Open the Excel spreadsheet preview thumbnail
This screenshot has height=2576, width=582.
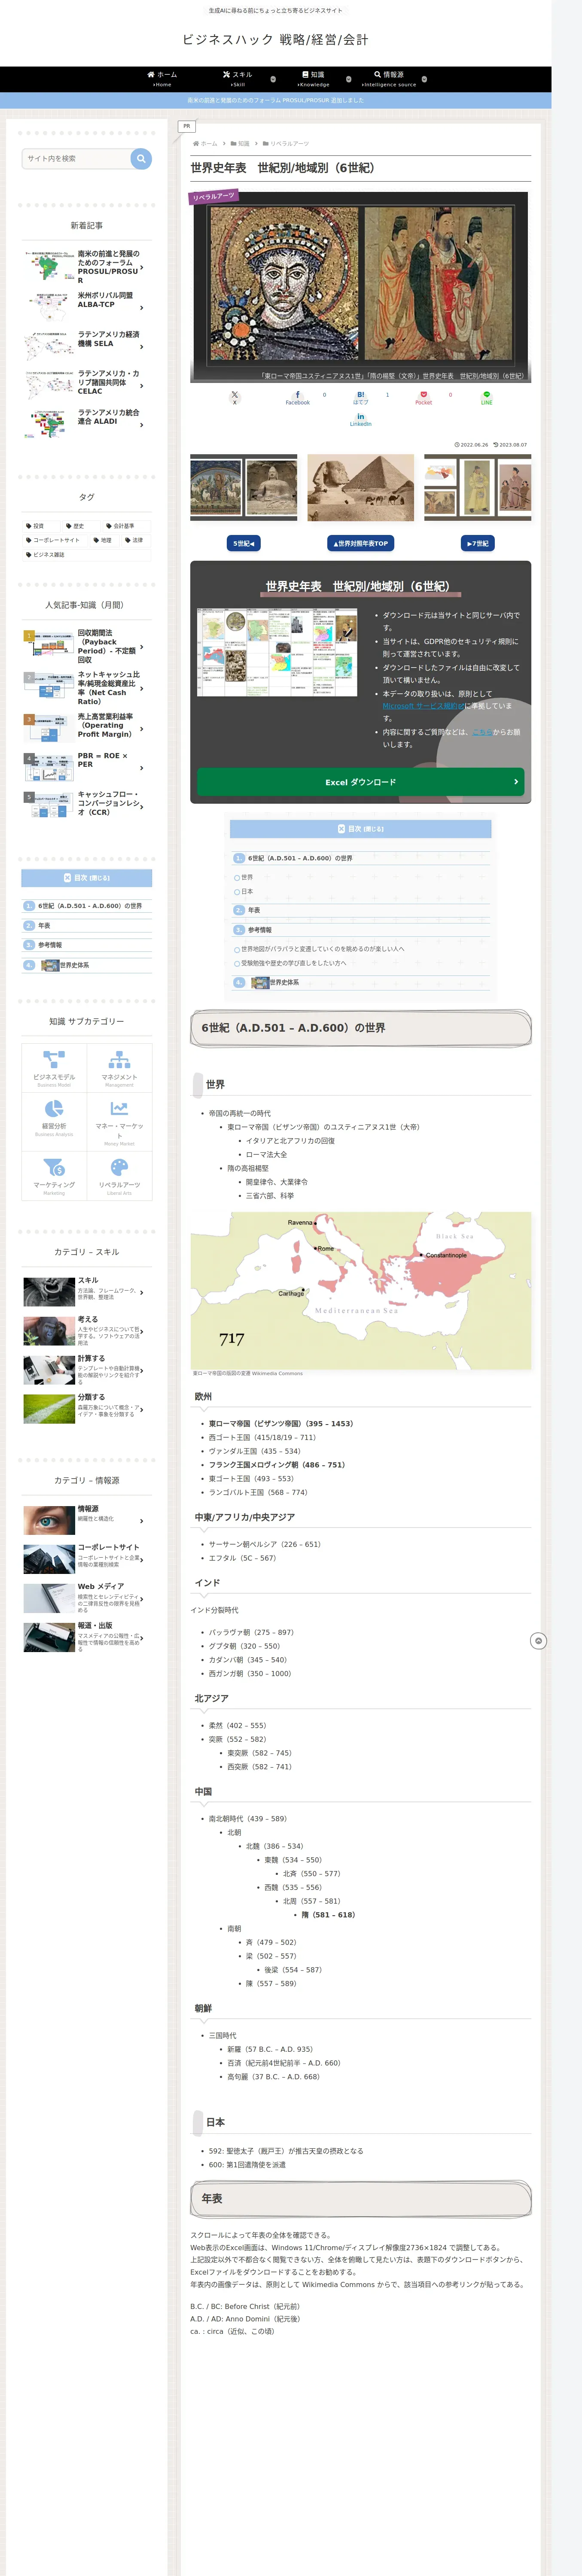pos(277,652)
